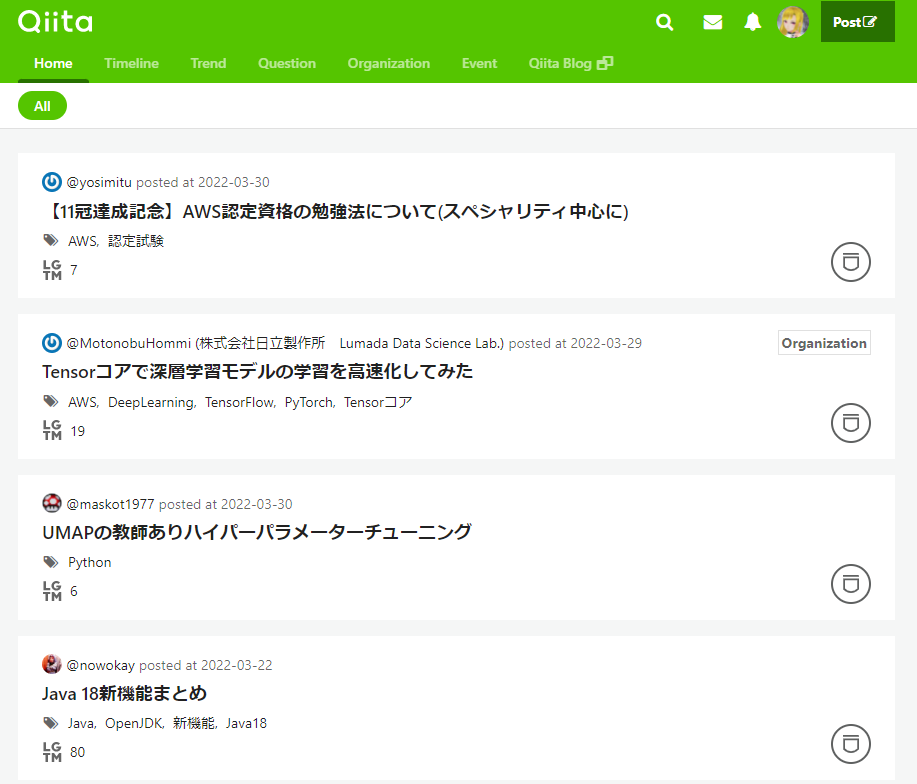Select the All topic filter pill

(42, 104)
